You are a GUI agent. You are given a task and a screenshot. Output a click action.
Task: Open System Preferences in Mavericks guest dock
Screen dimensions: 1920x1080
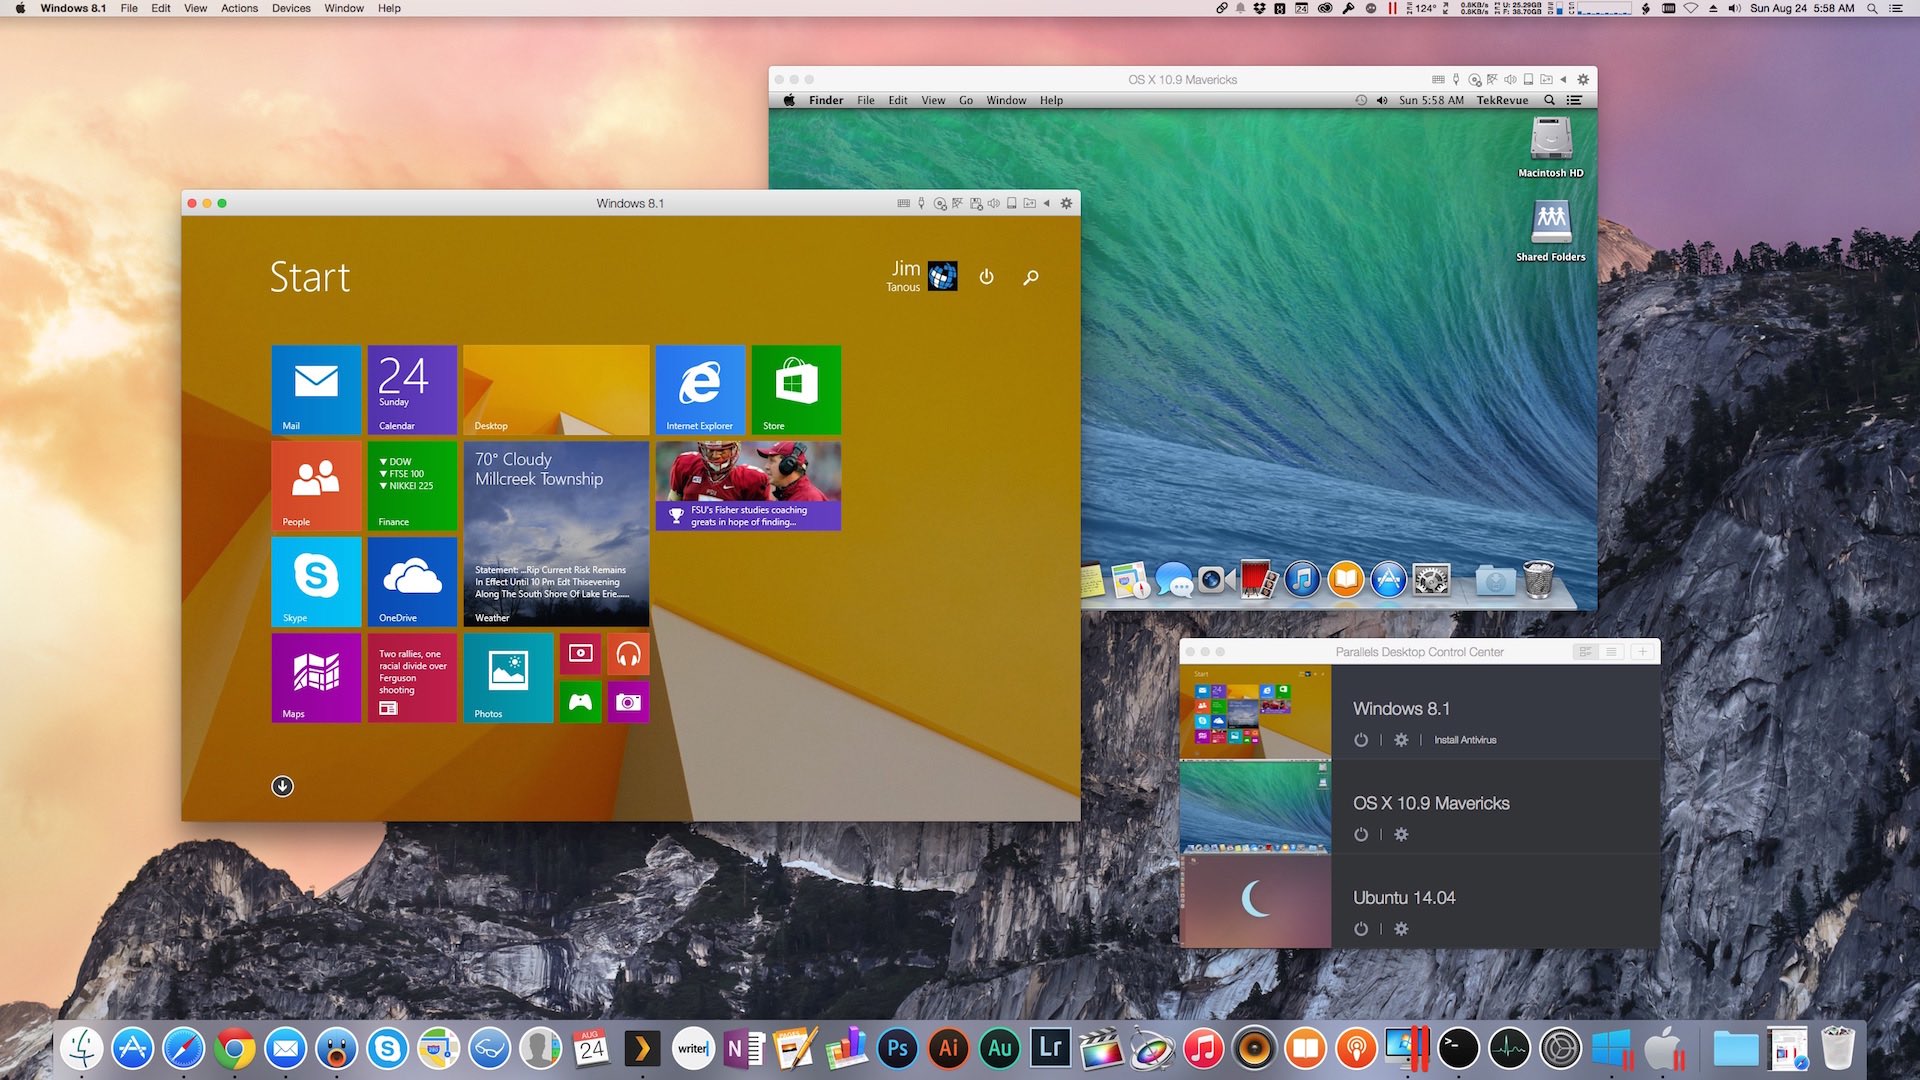coord(1431,579)
